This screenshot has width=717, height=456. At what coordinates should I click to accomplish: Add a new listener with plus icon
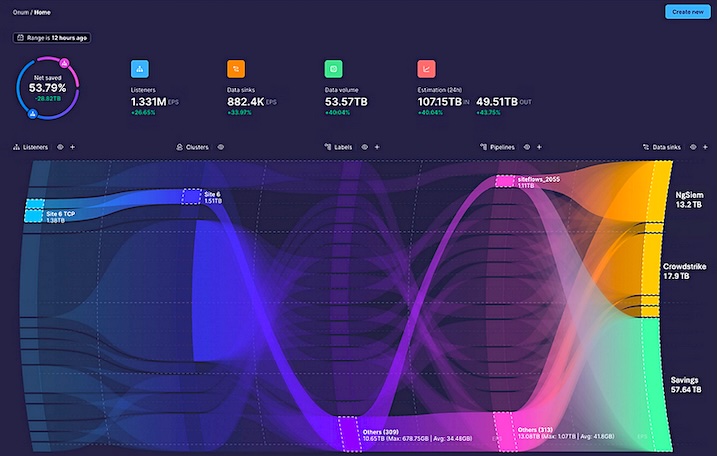pyautogui.click(x=72, y=147)
